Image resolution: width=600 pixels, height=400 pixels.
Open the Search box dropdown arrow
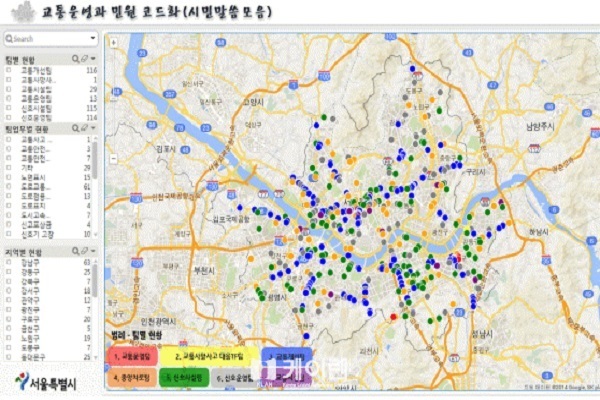coord(93,38)
